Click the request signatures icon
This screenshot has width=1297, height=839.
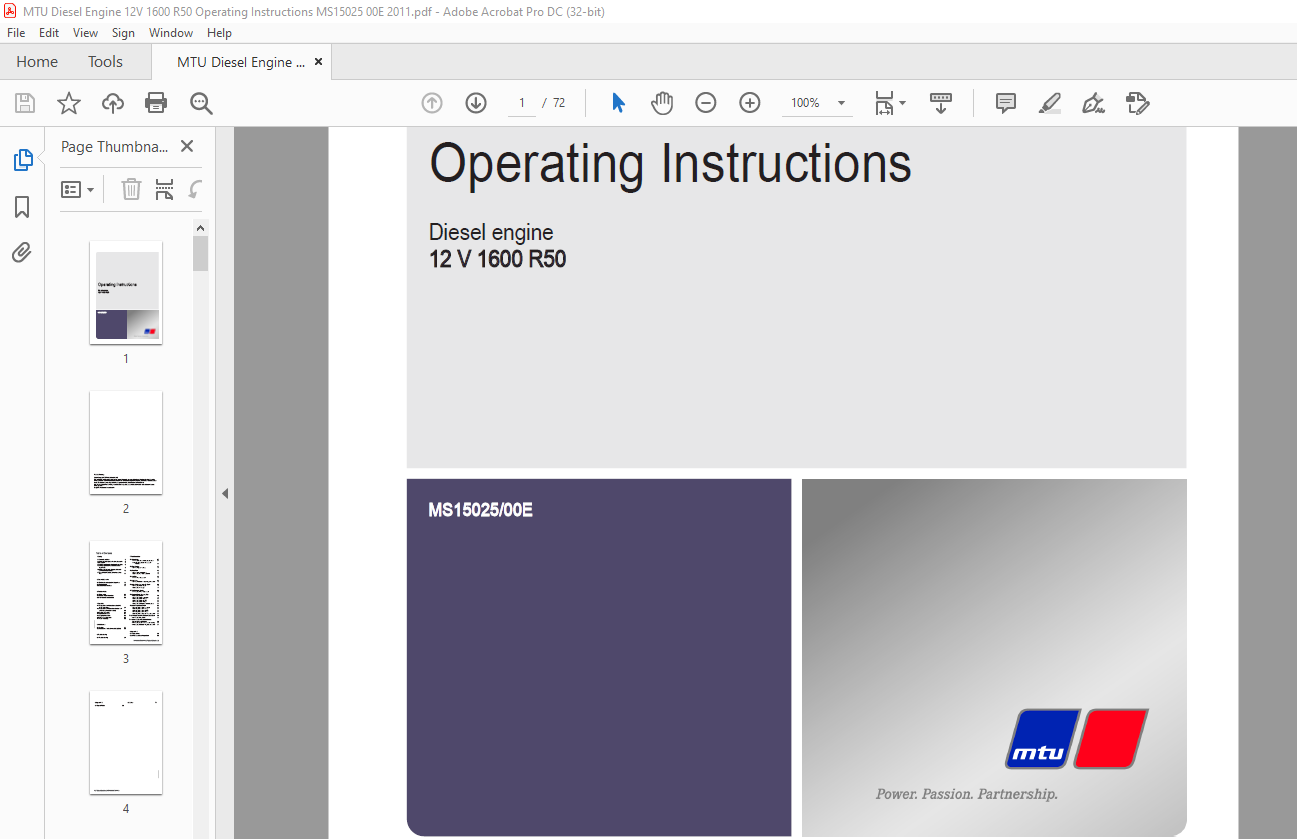[x=1137, y=103]
